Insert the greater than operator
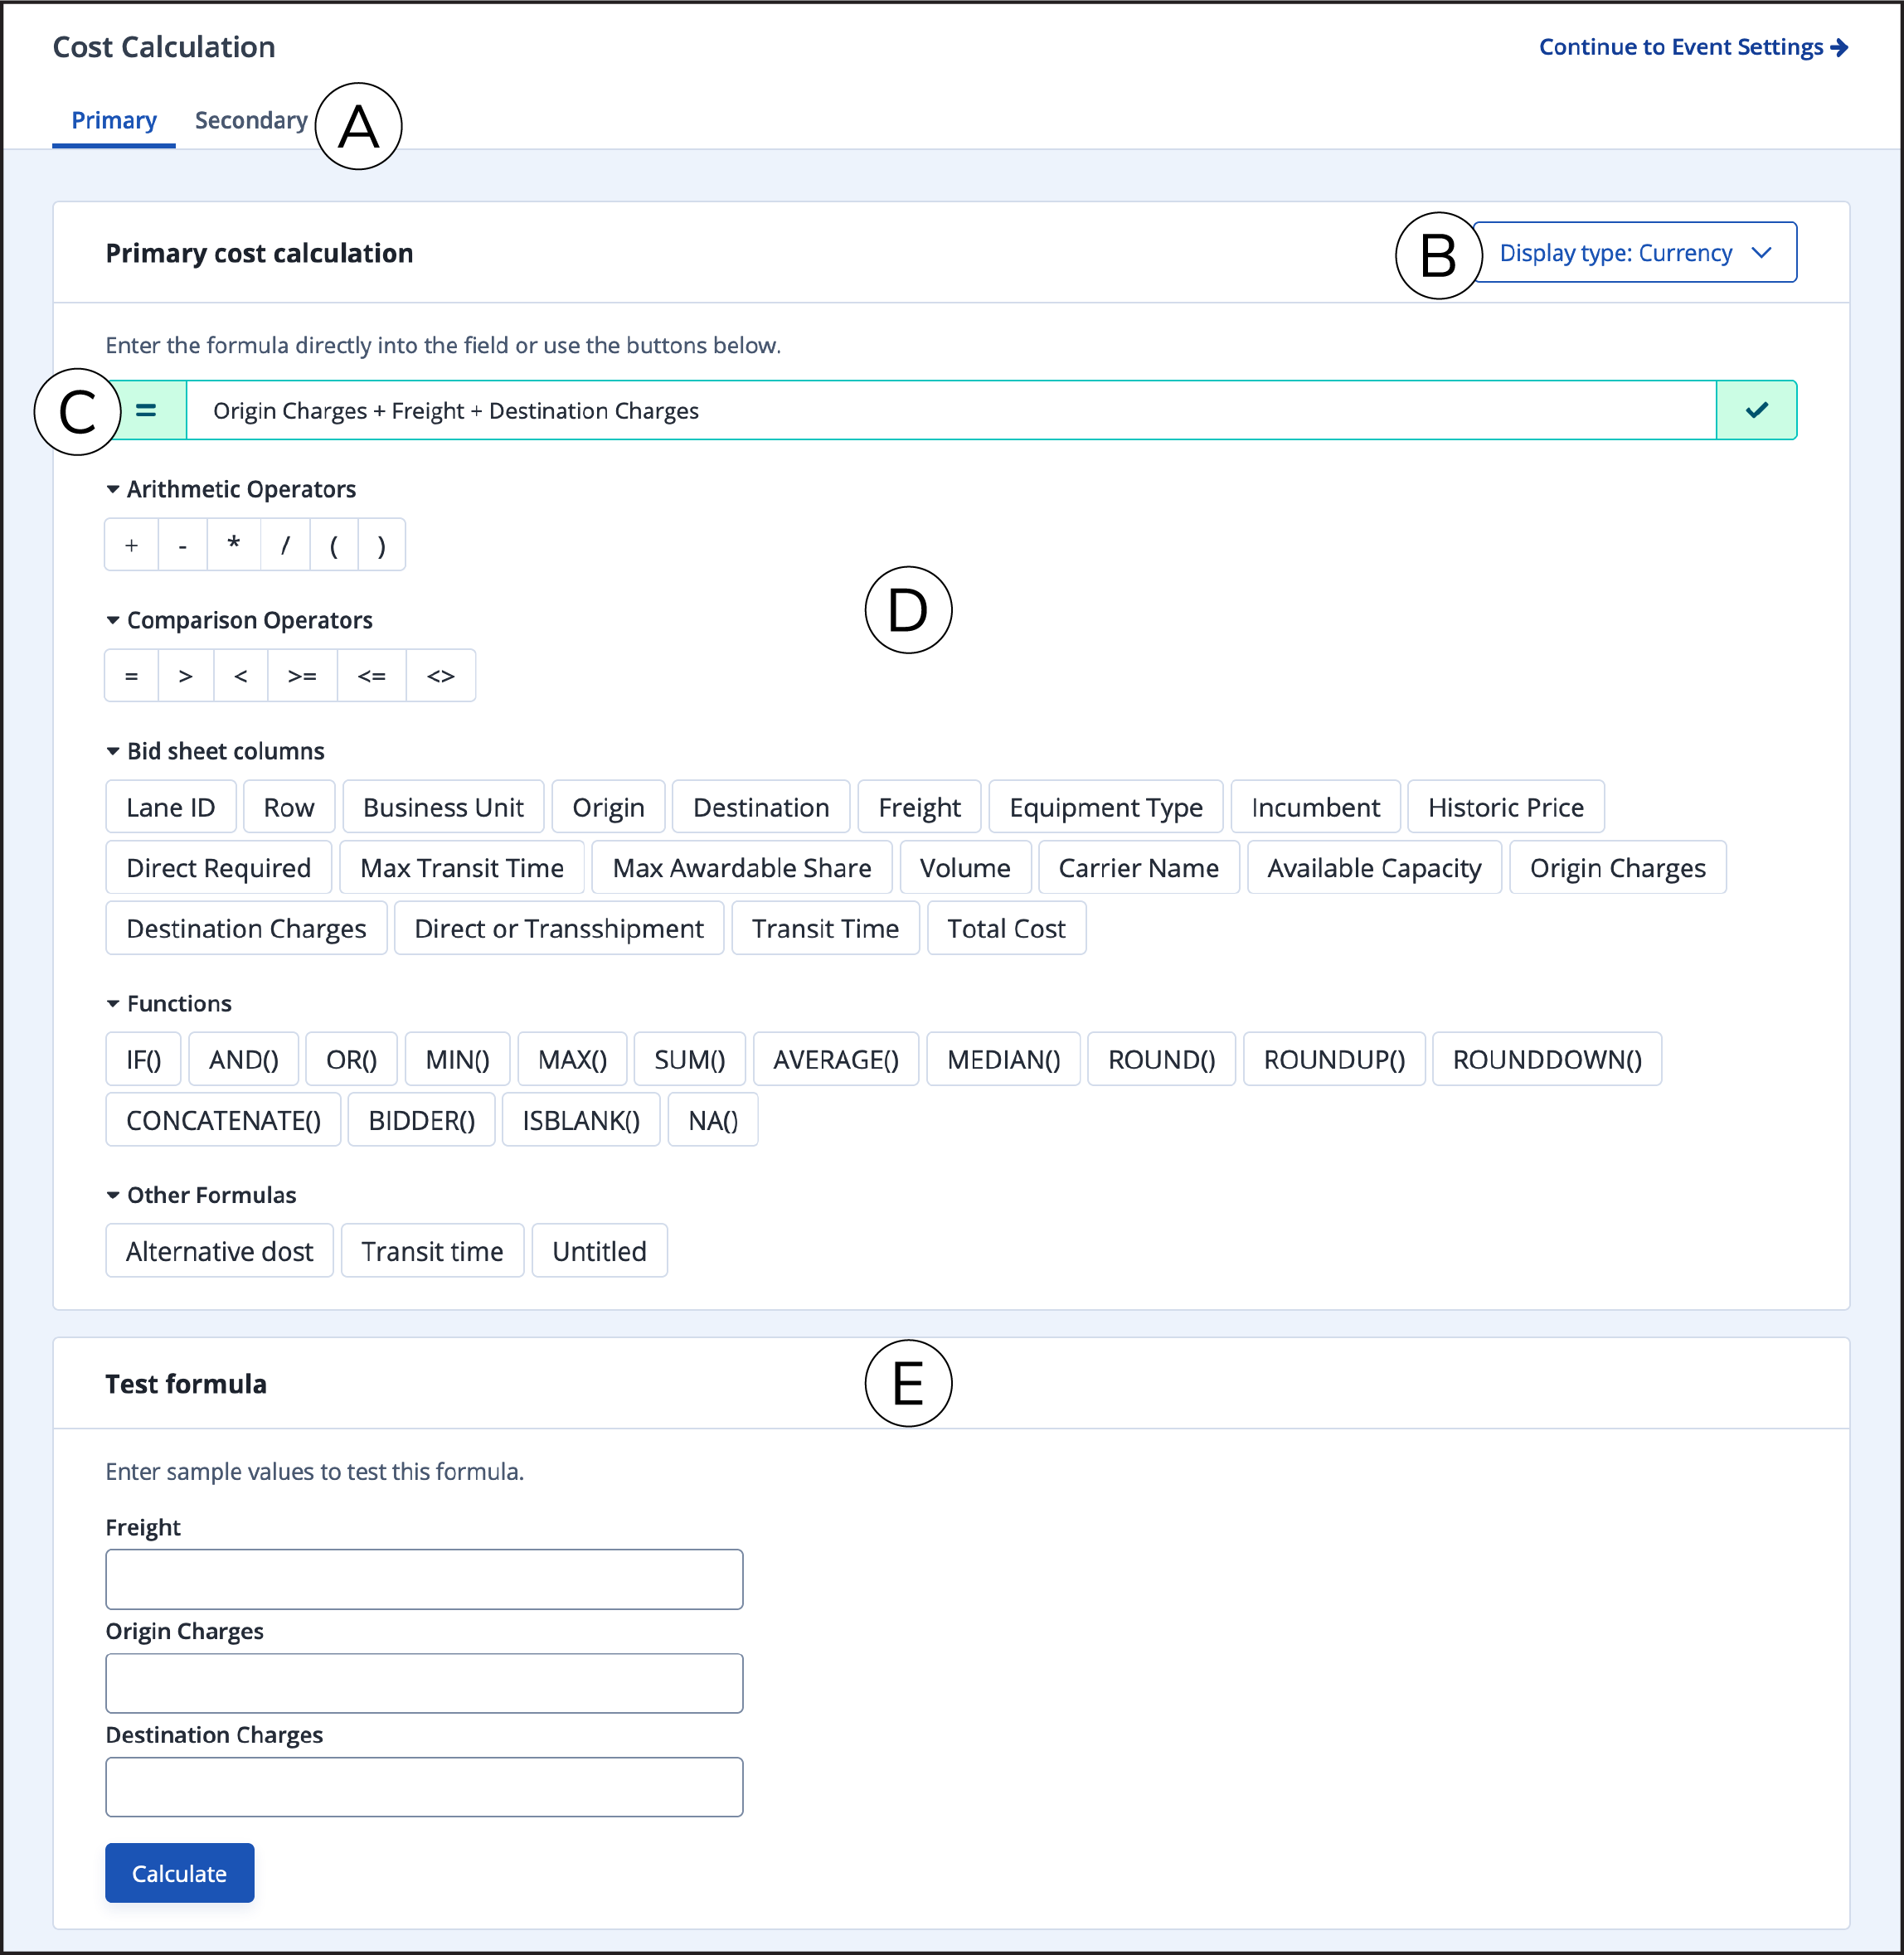This screenshot has width=1904, height=1955. pos(186,676)
